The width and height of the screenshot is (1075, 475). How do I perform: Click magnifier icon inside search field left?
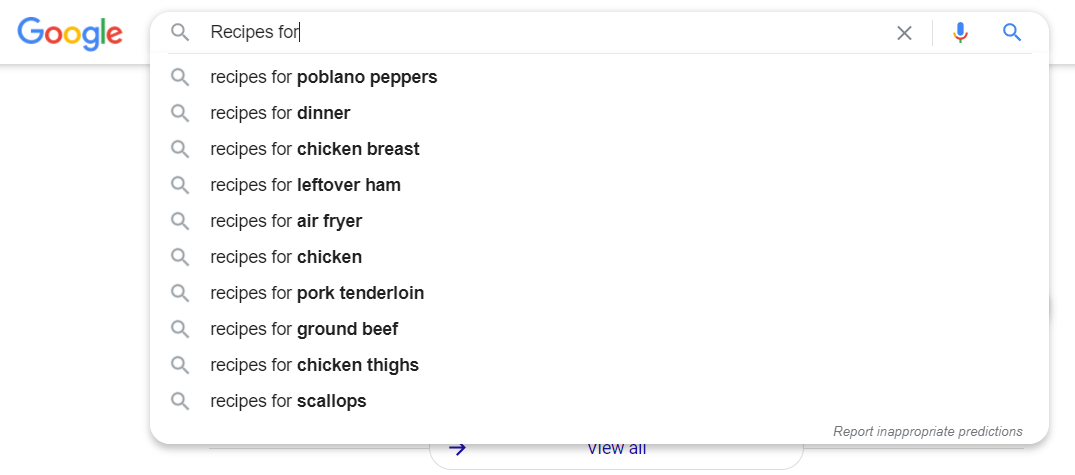click(180, 32)
